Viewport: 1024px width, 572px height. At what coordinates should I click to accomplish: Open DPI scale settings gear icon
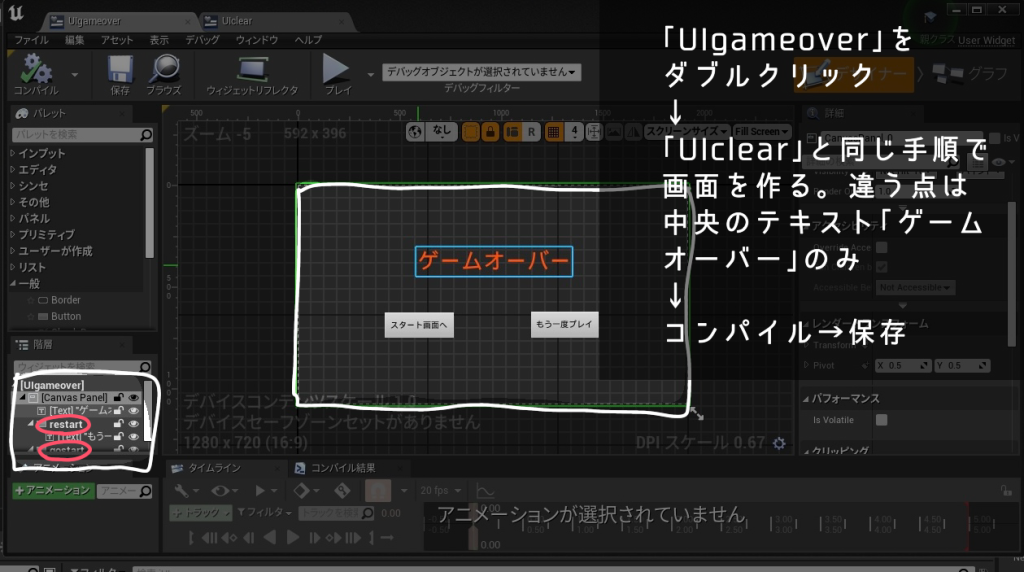pos(778,443)
